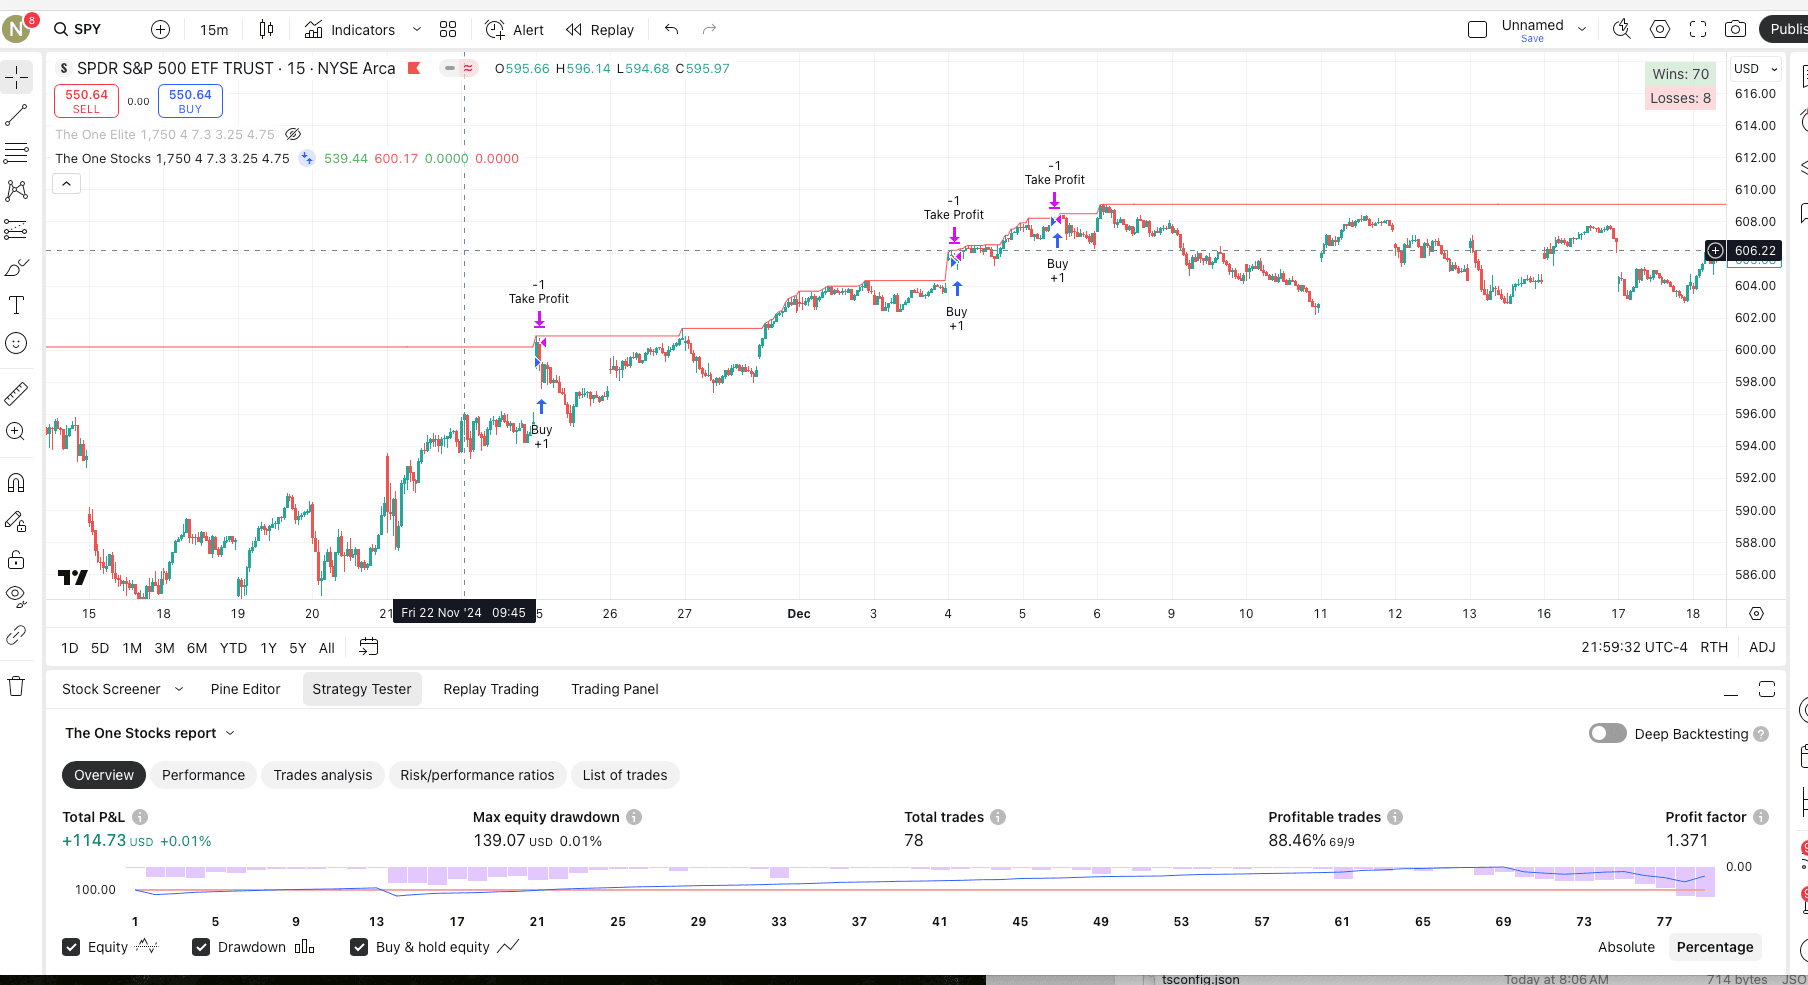Image resolution: width=1808 pixels, height=985 pixels.
Task: Open the 15m interval dropdown
Action: (x=214, y=29)
